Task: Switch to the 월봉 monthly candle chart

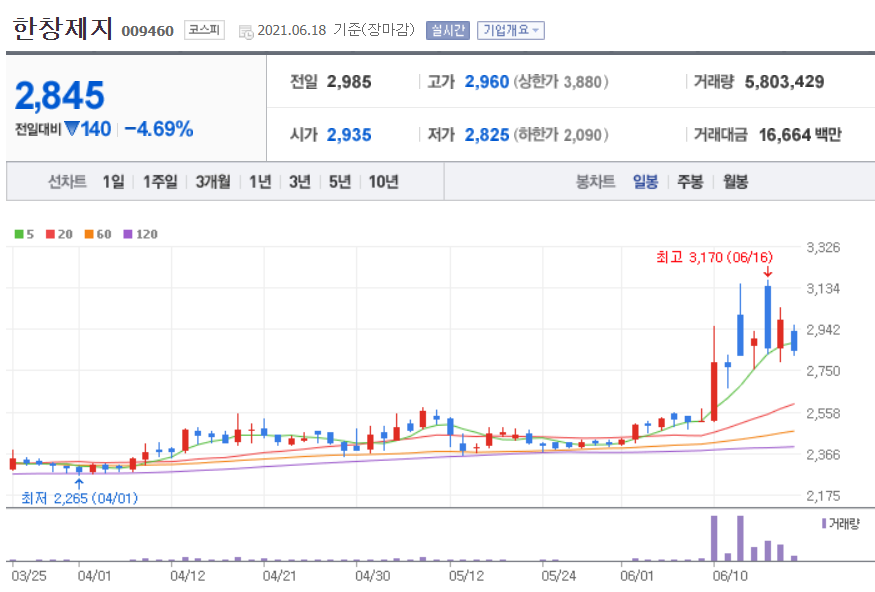Action: (x=735, y=181)
